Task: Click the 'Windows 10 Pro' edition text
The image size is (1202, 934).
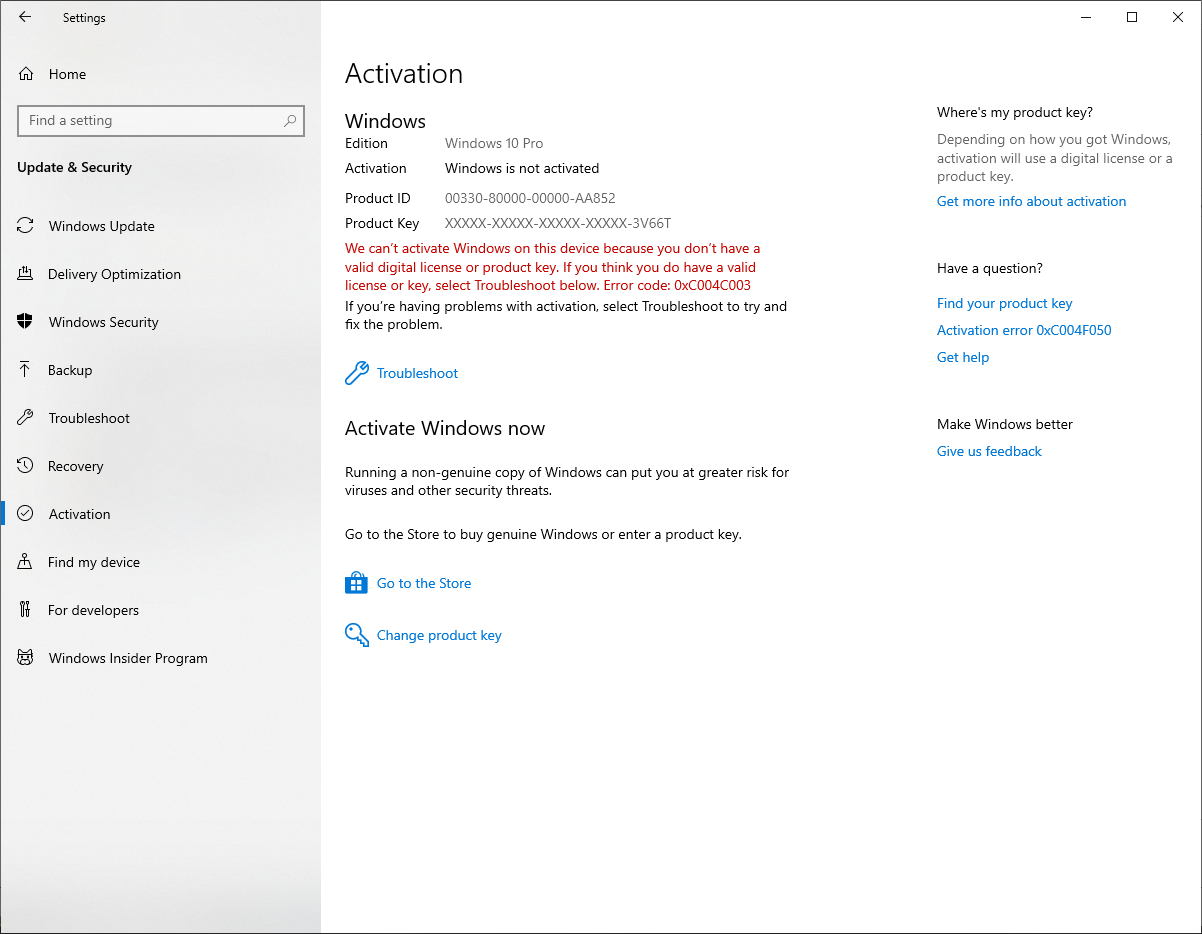Action: (494, 143)
